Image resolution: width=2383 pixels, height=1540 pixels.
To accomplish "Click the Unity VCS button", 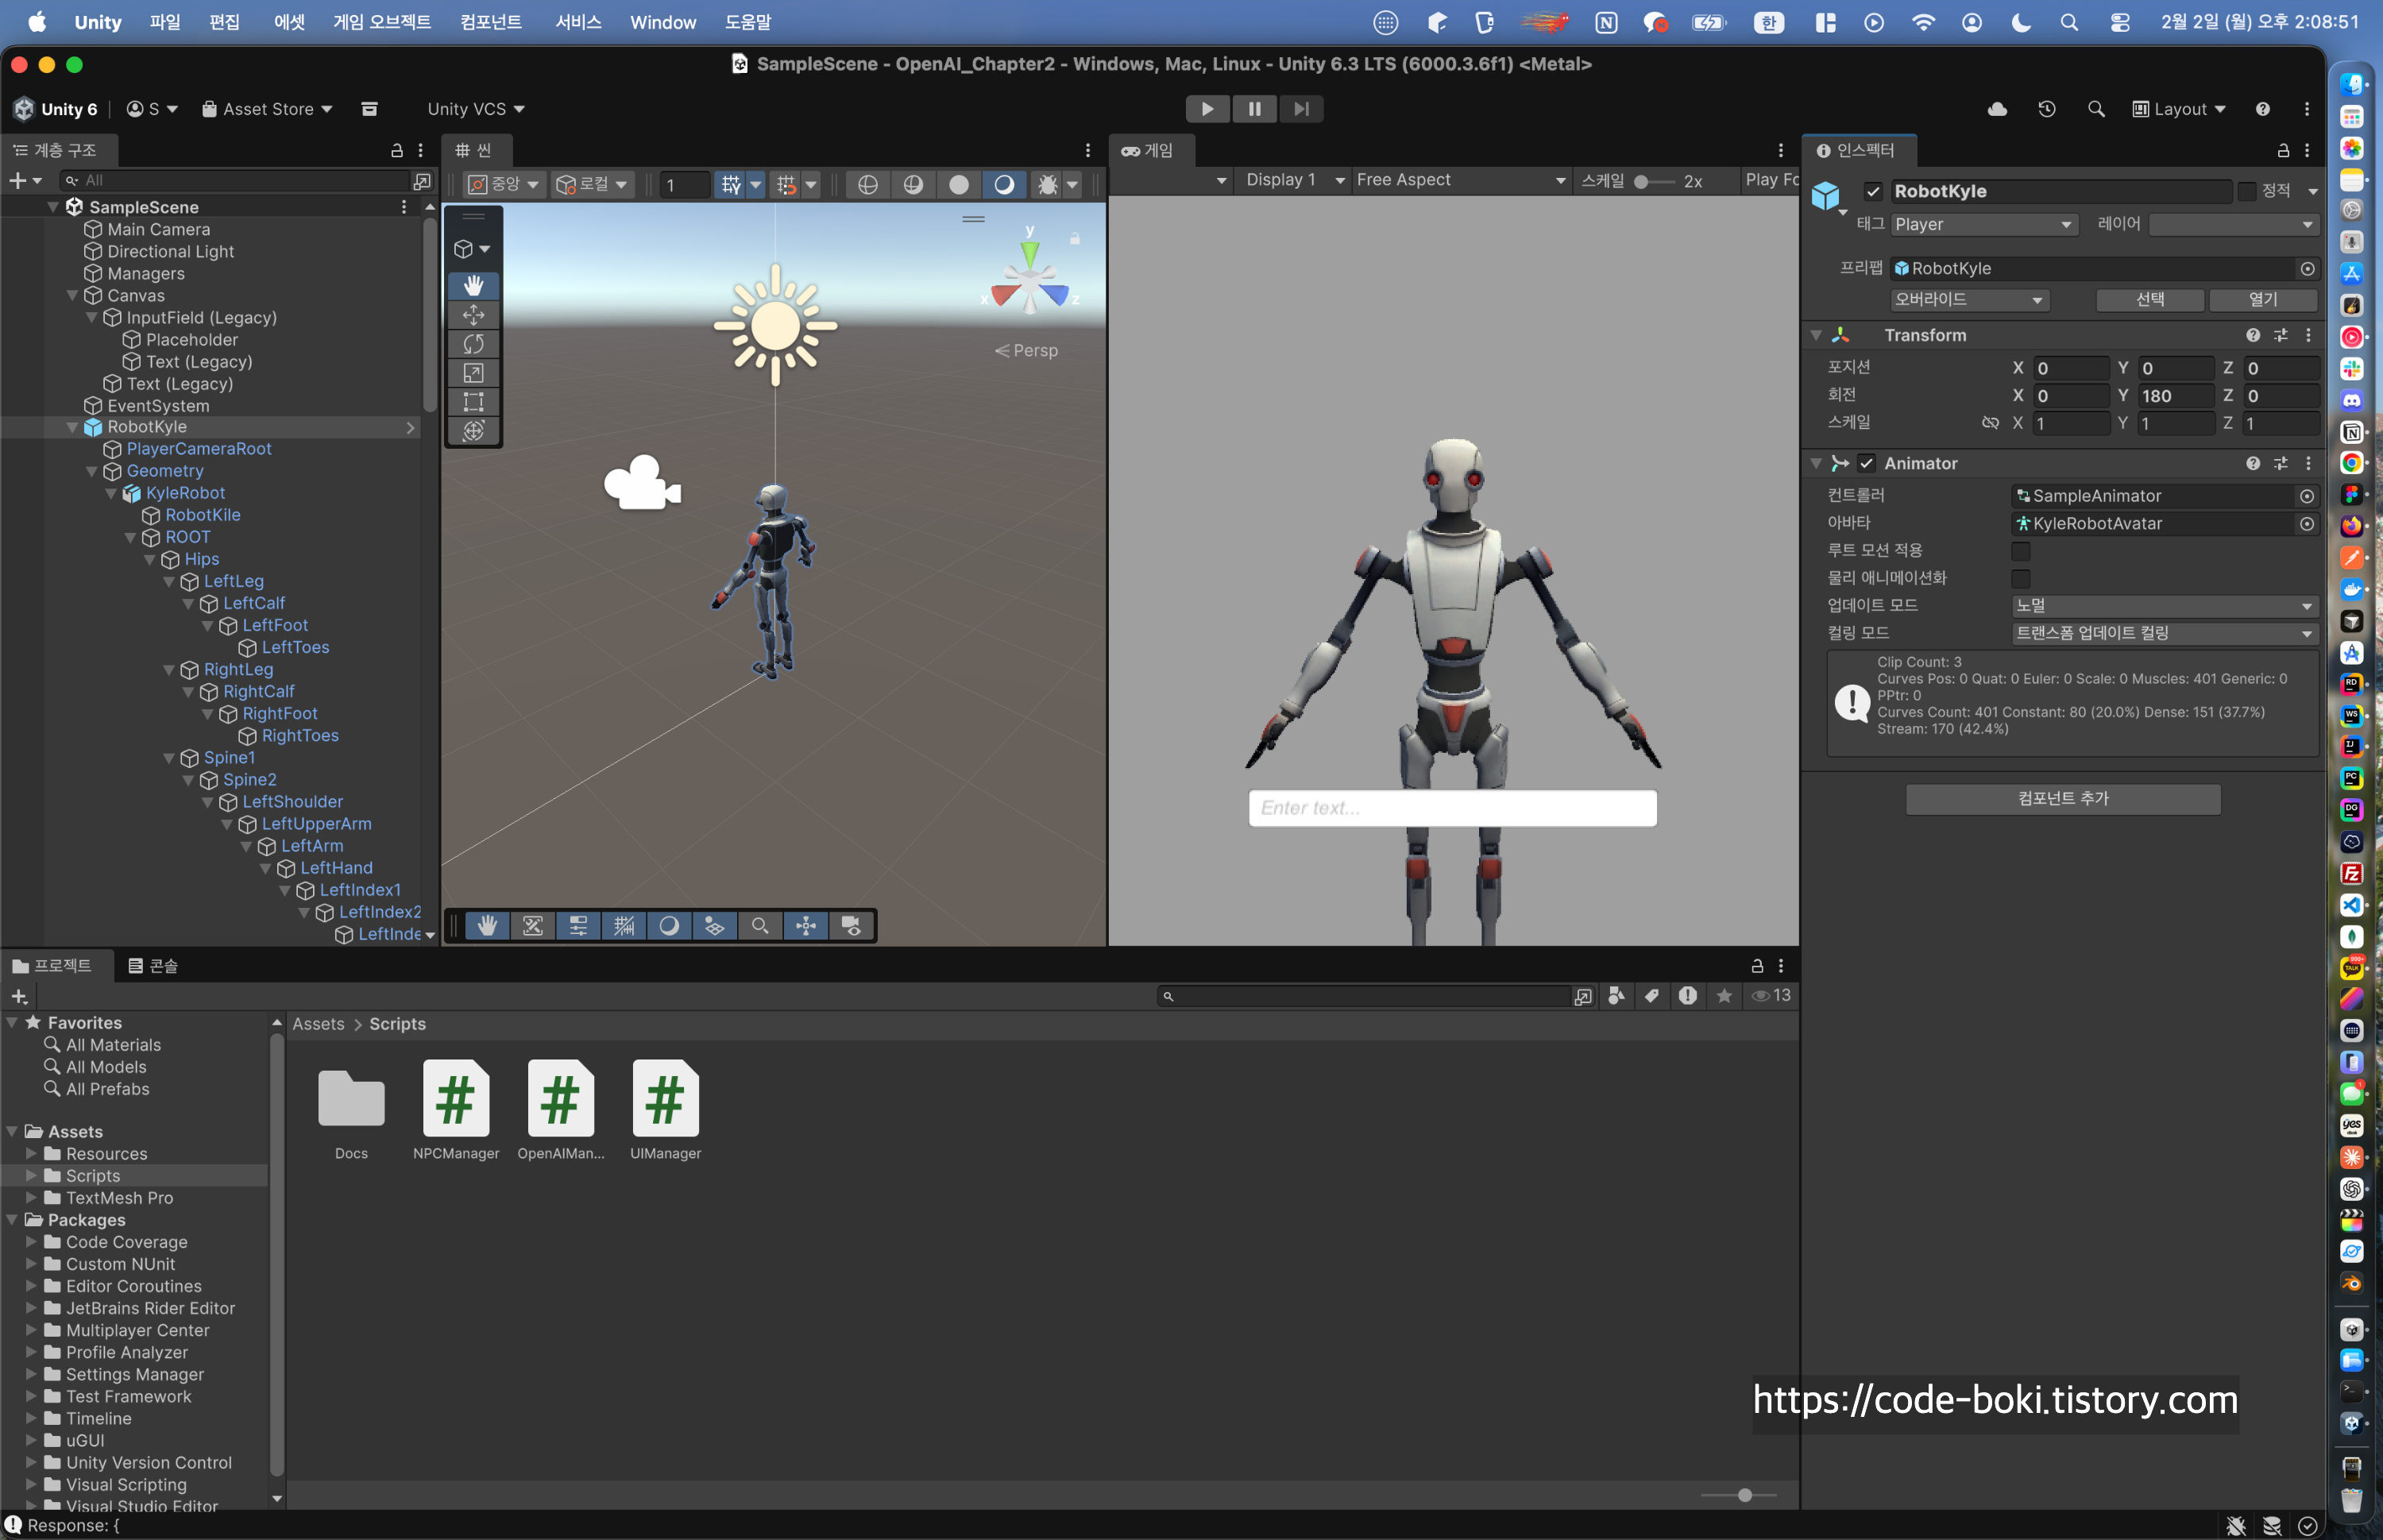I will pos(476,109).
